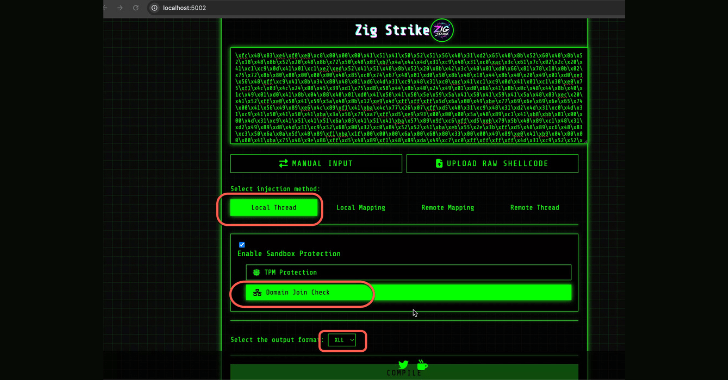This screenshot has width=728, height=380.
Task: Click the Upload Raw Shellcode button
Action: pyautogui.click(x=492, y=164)
